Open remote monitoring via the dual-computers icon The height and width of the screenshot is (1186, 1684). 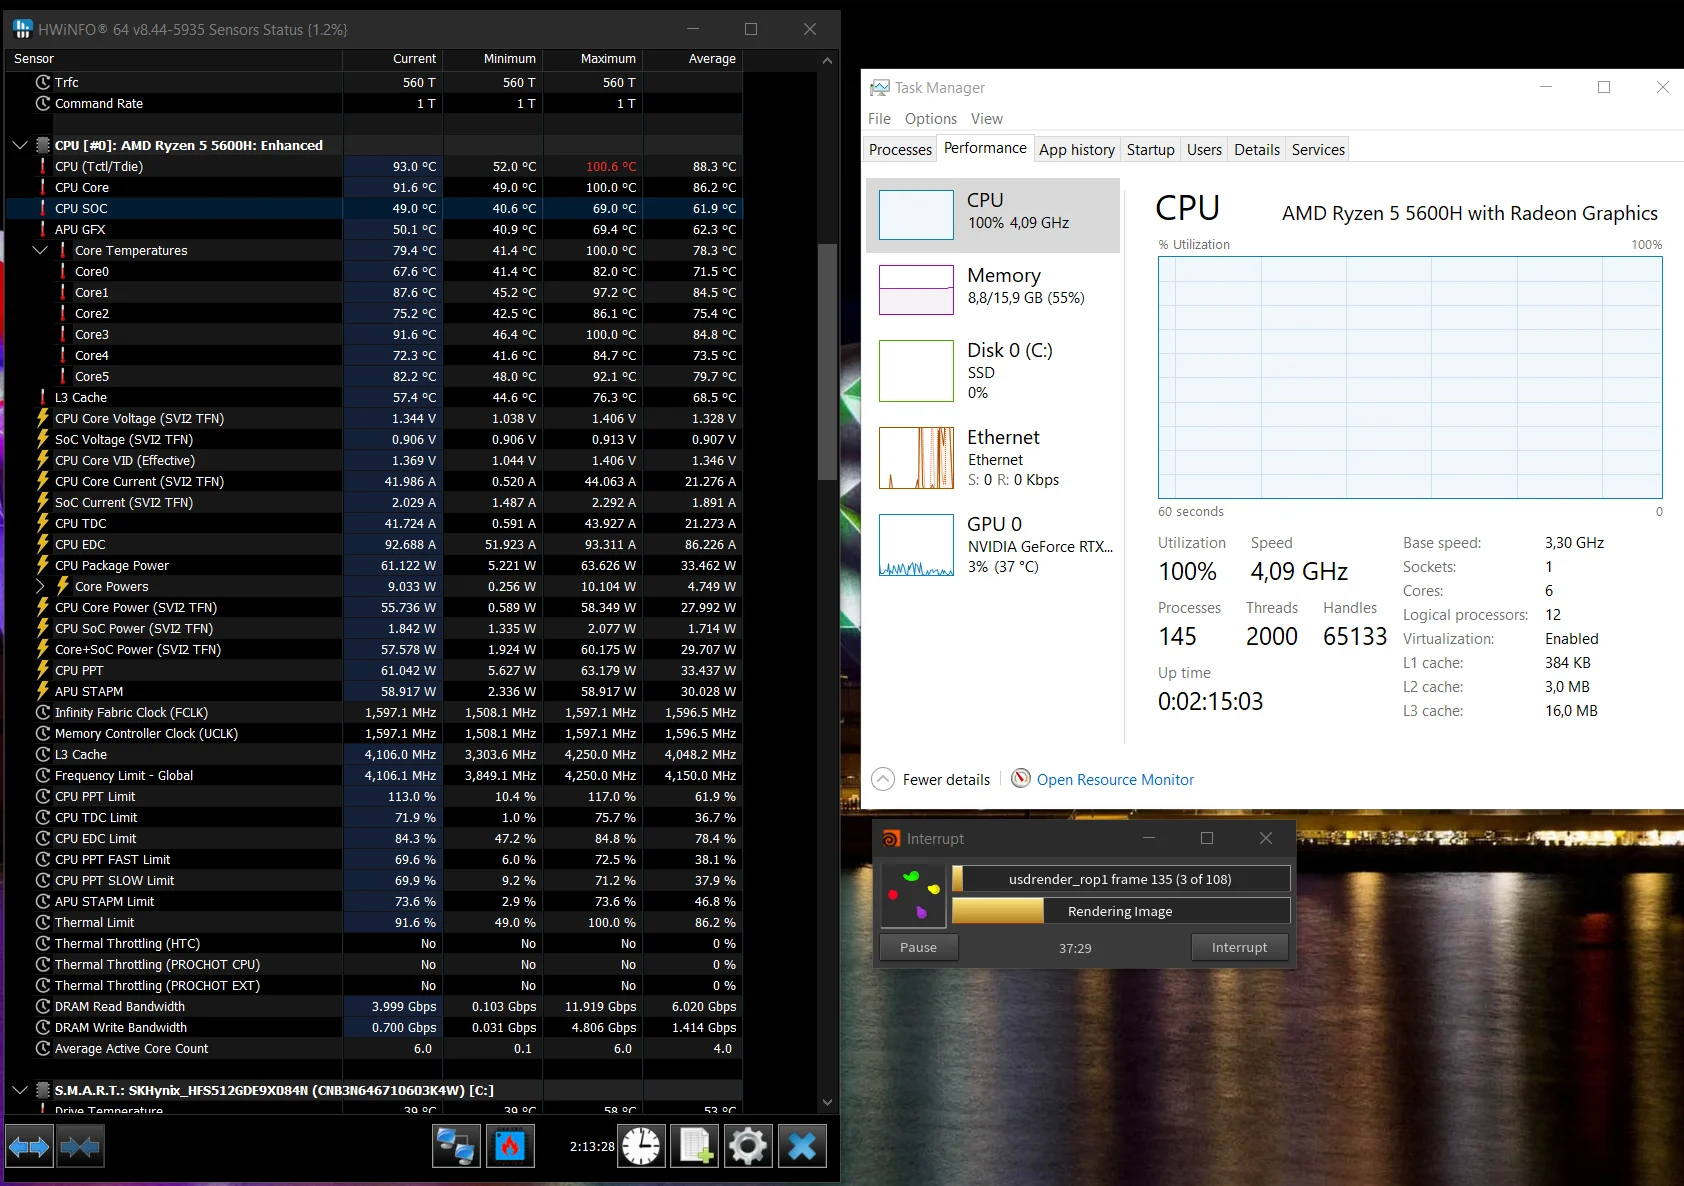456,1146
